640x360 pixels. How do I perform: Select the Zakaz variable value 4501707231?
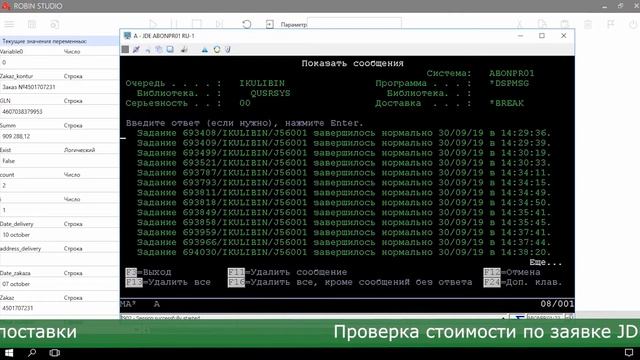(17, 308)
